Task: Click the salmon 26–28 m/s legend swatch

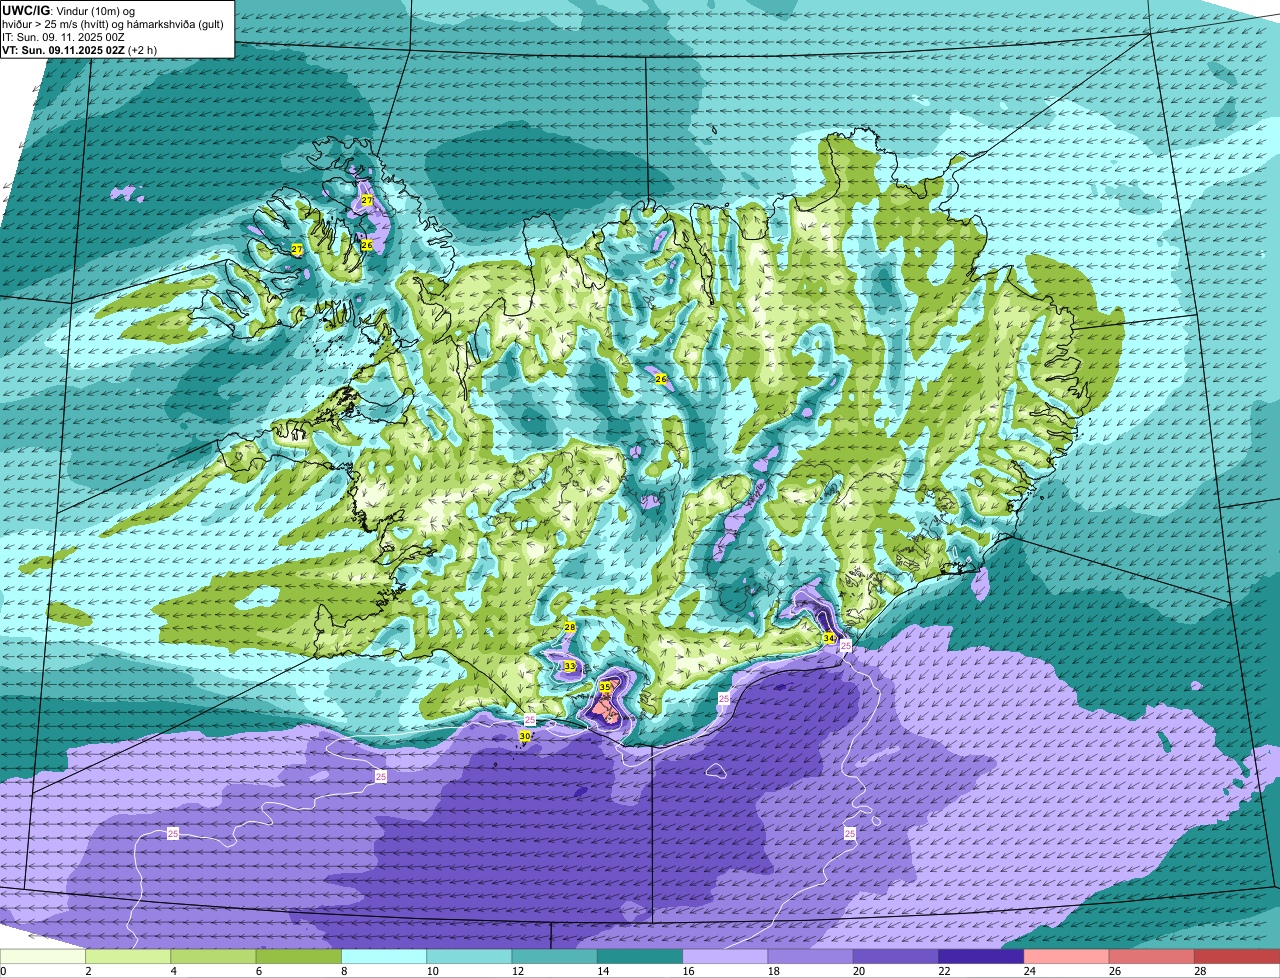Action: pyautogui.click(x=1152, y=957)
